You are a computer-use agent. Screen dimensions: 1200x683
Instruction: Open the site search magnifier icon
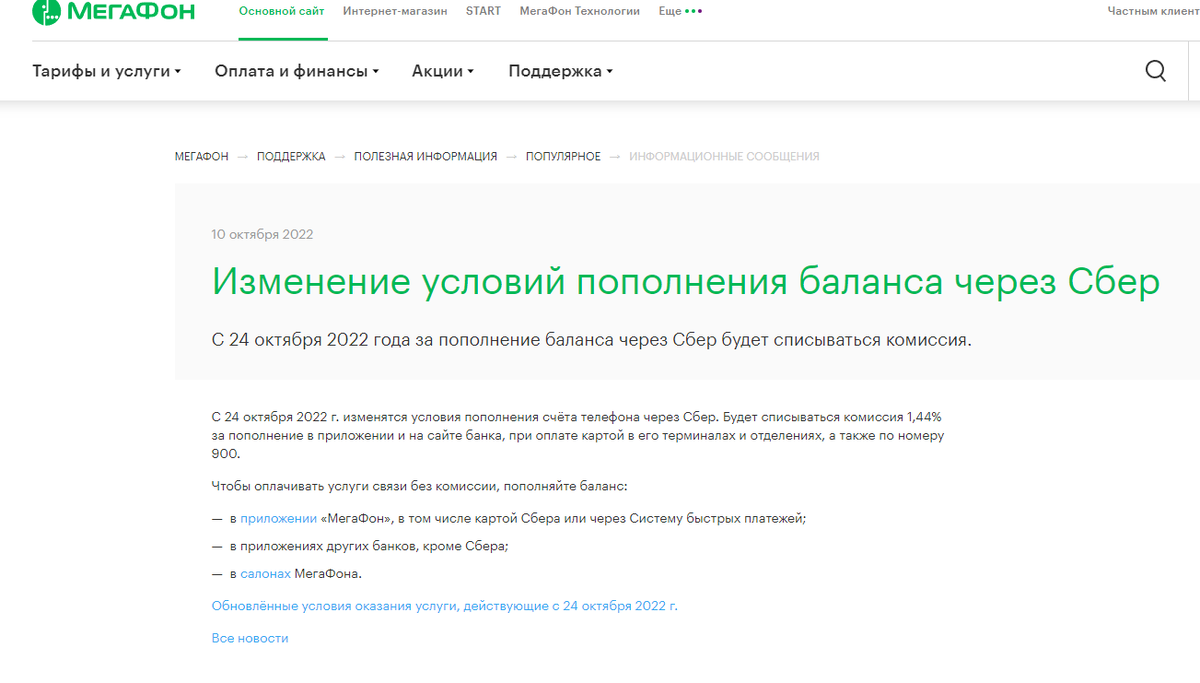[1155, 71]
